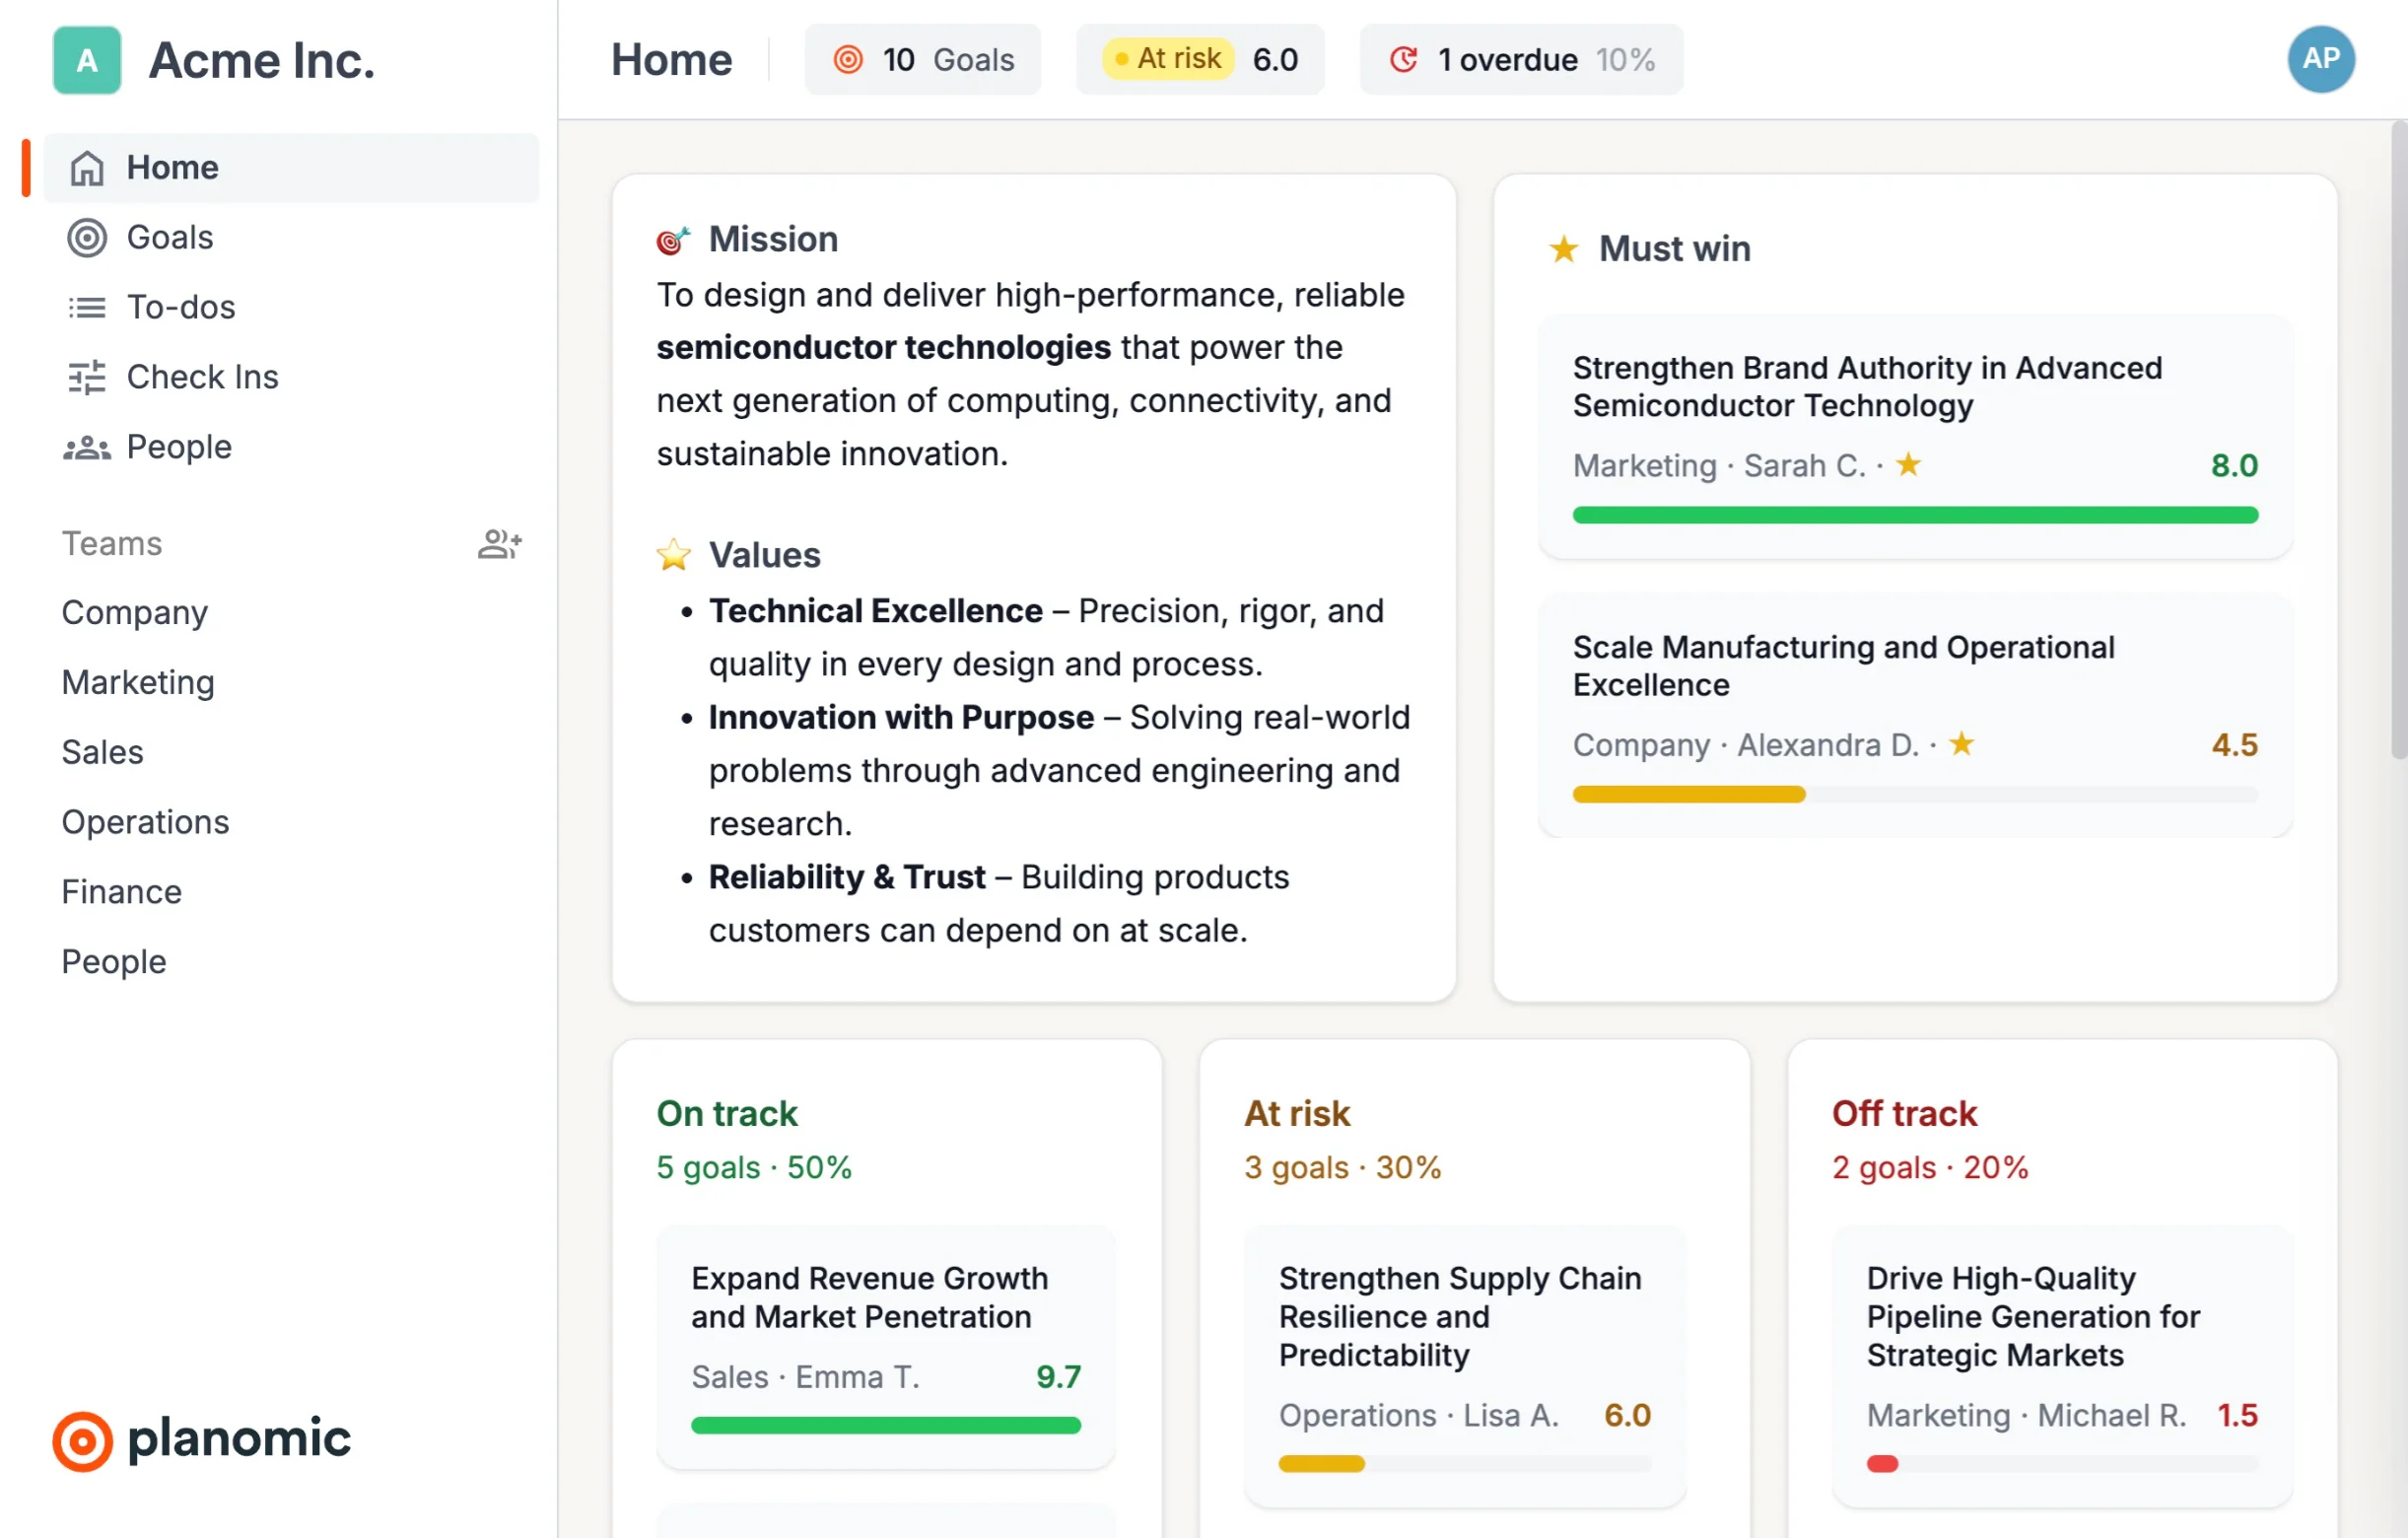This screenshot has width=2408, height=1538.
Task: Click the green Acme Inc. logo badge
Action: [x=87, y=60]
